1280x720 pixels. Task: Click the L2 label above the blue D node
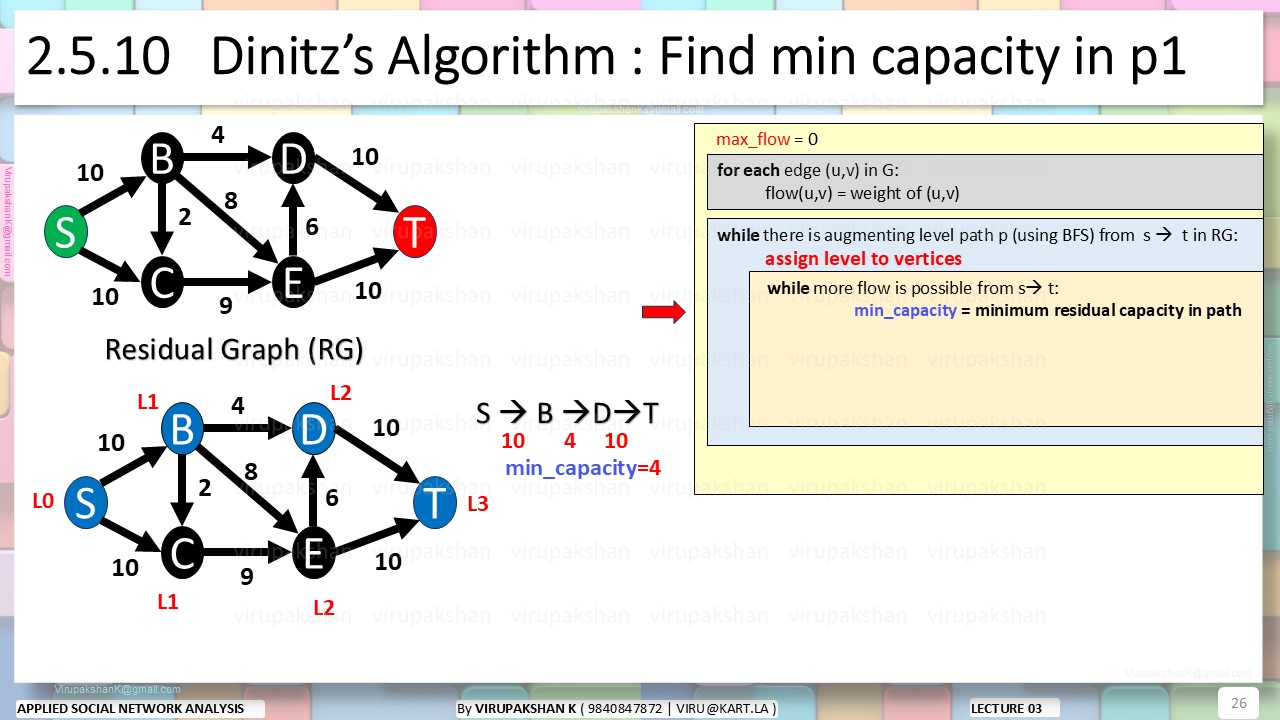click(341, 393)
